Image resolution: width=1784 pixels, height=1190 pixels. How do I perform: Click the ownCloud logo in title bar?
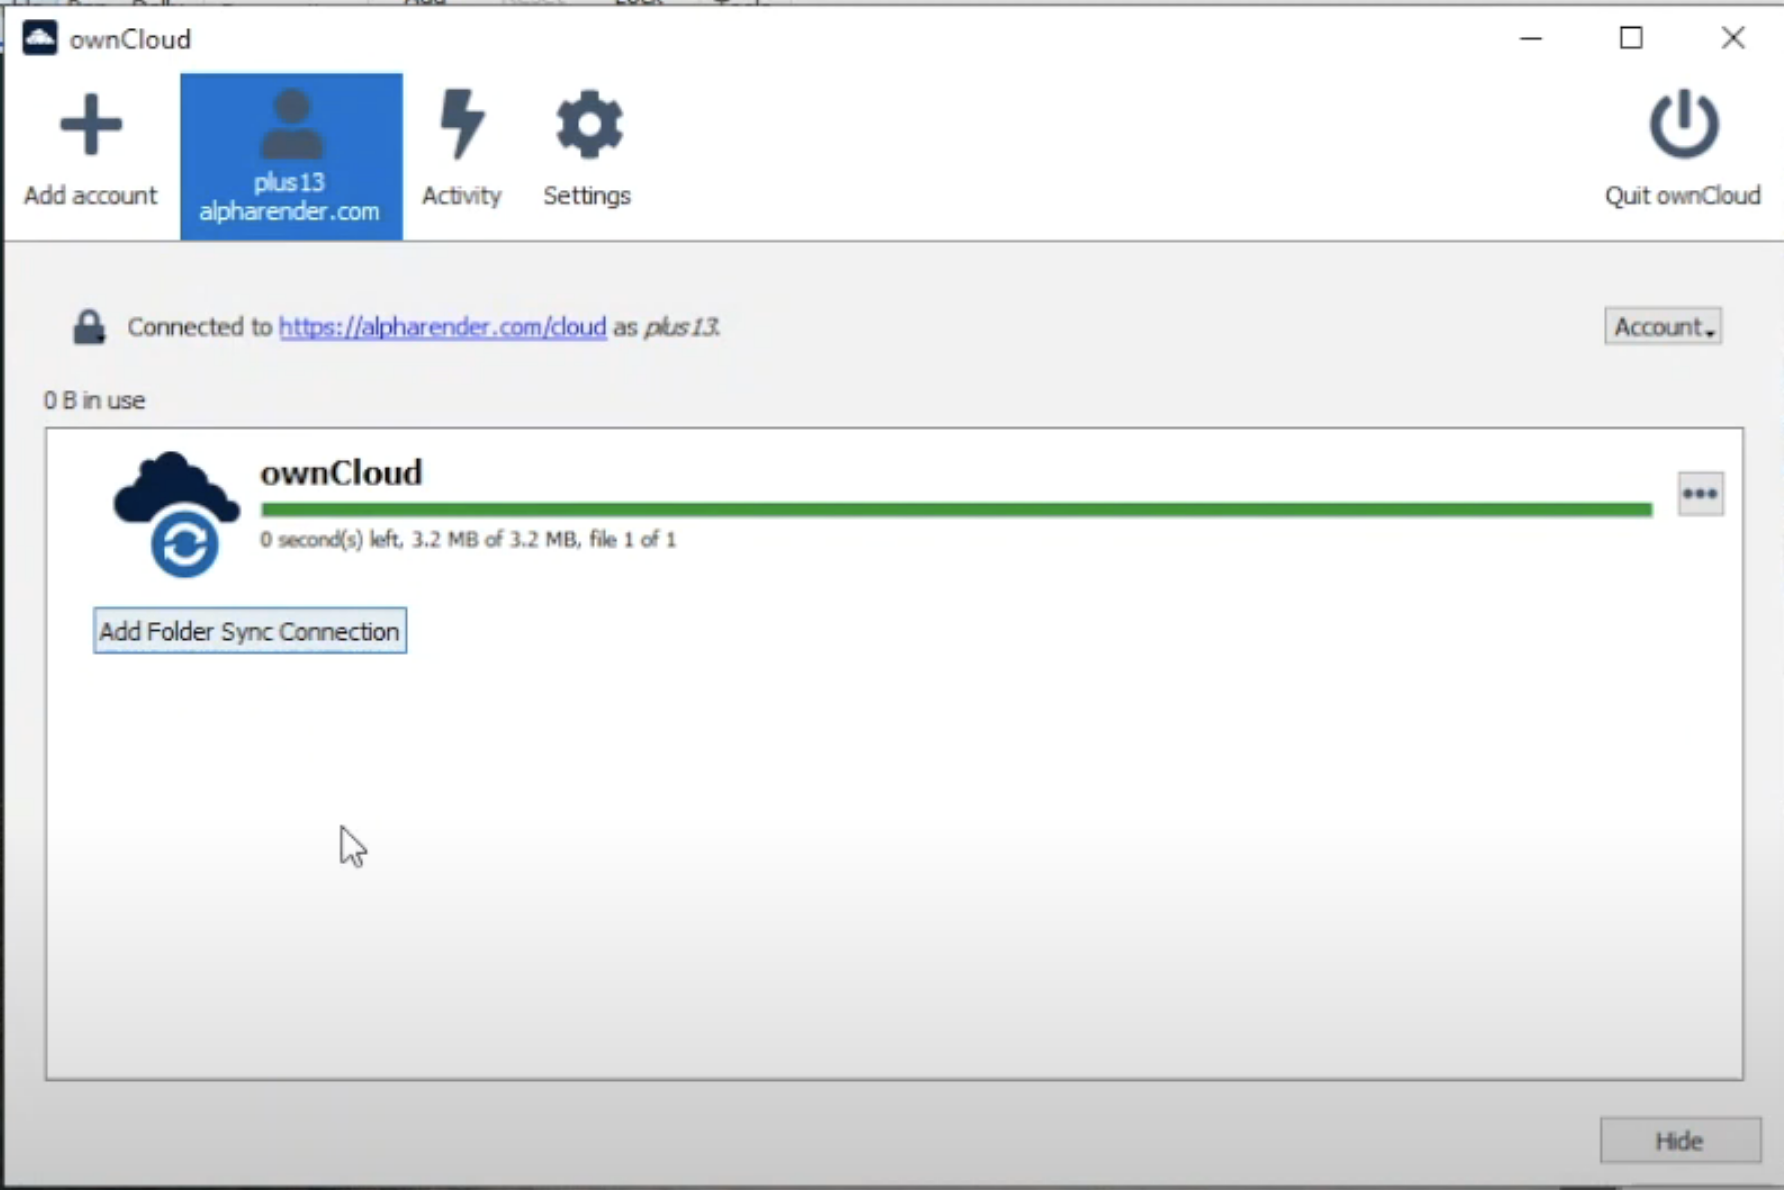(40, 38)
